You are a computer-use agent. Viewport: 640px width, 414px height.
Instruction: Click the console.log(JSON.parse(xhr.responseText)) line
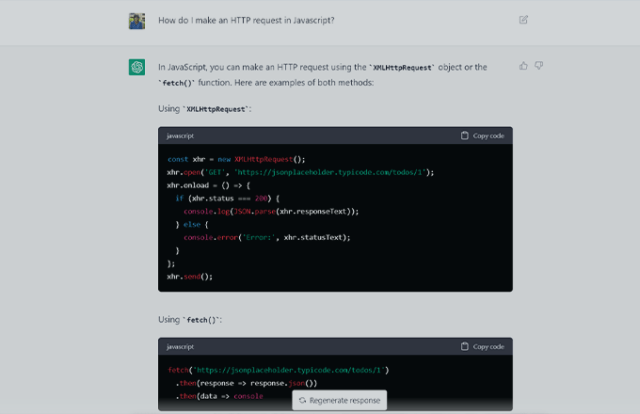[x=271, y=211]
